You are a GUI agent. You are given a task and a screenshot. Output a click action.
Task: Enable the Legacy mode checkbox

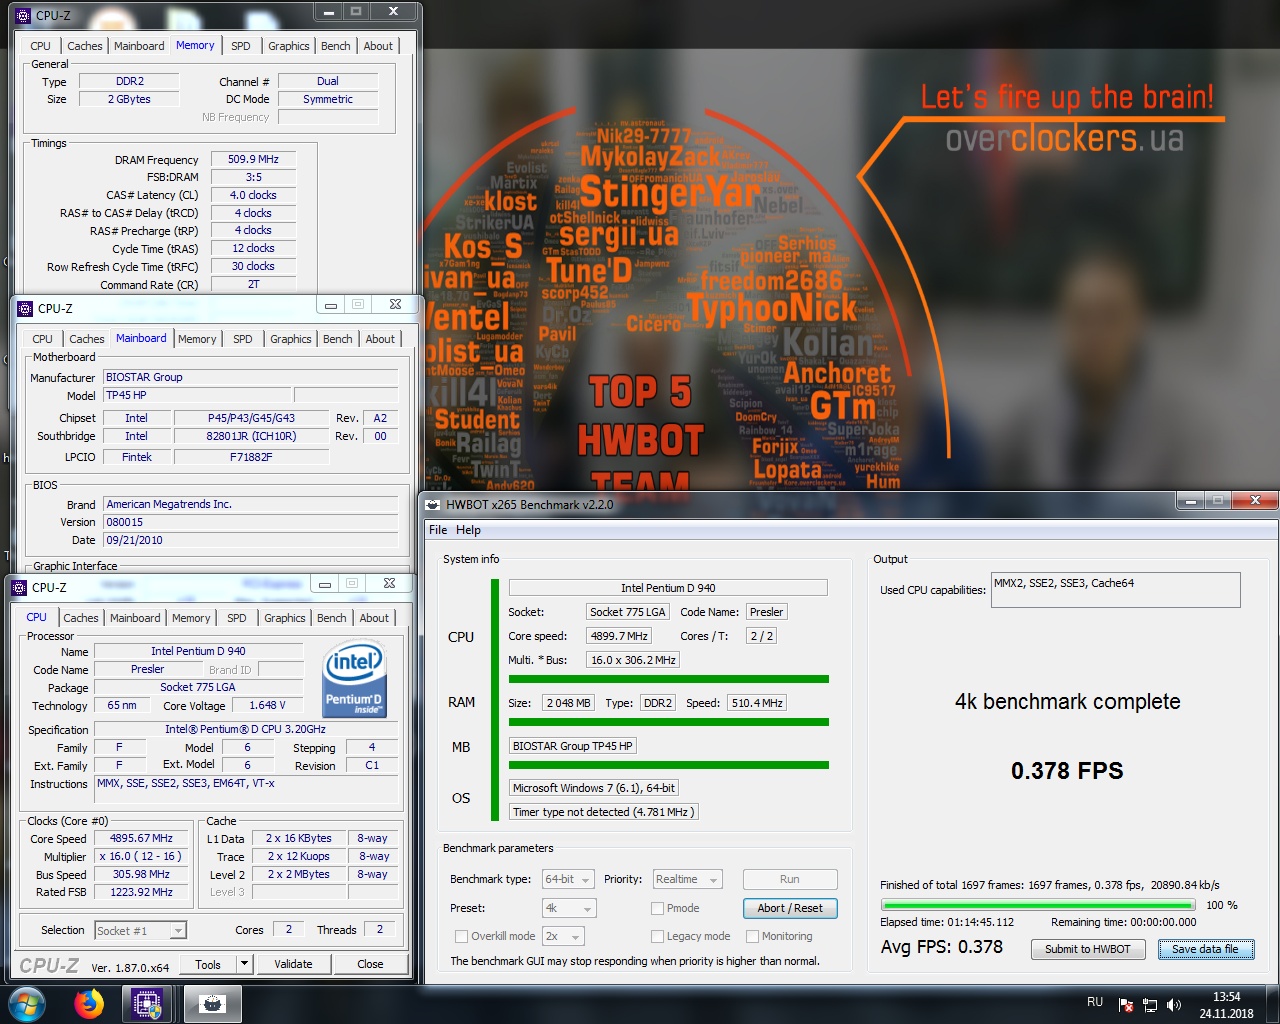657,936
